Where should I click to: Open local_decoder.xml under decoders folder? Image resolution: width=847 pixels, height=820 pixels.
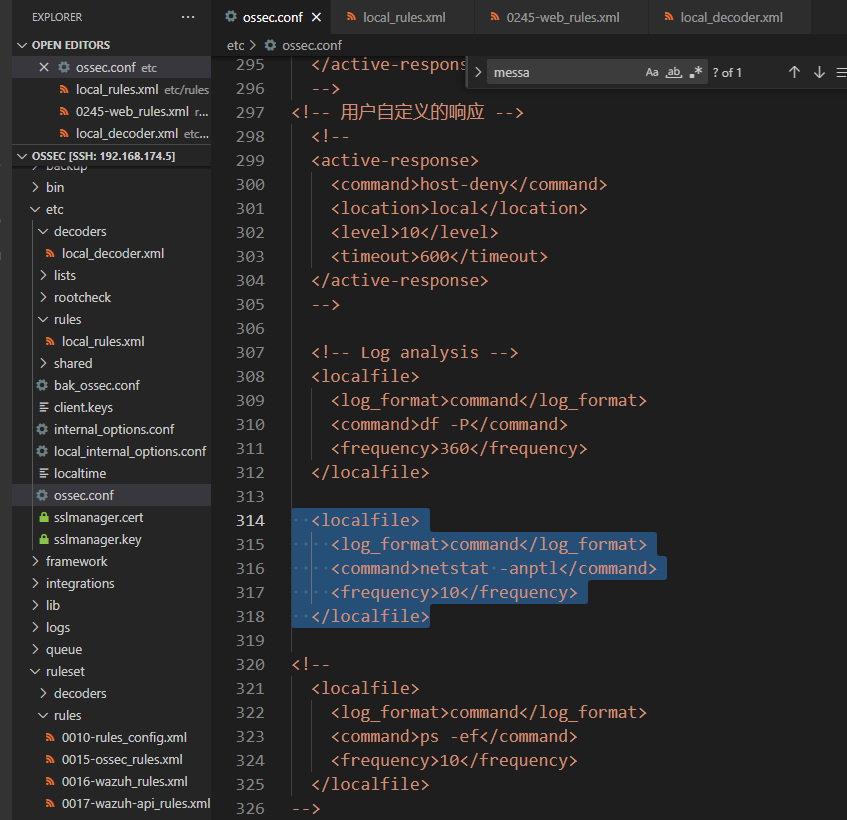111,254
